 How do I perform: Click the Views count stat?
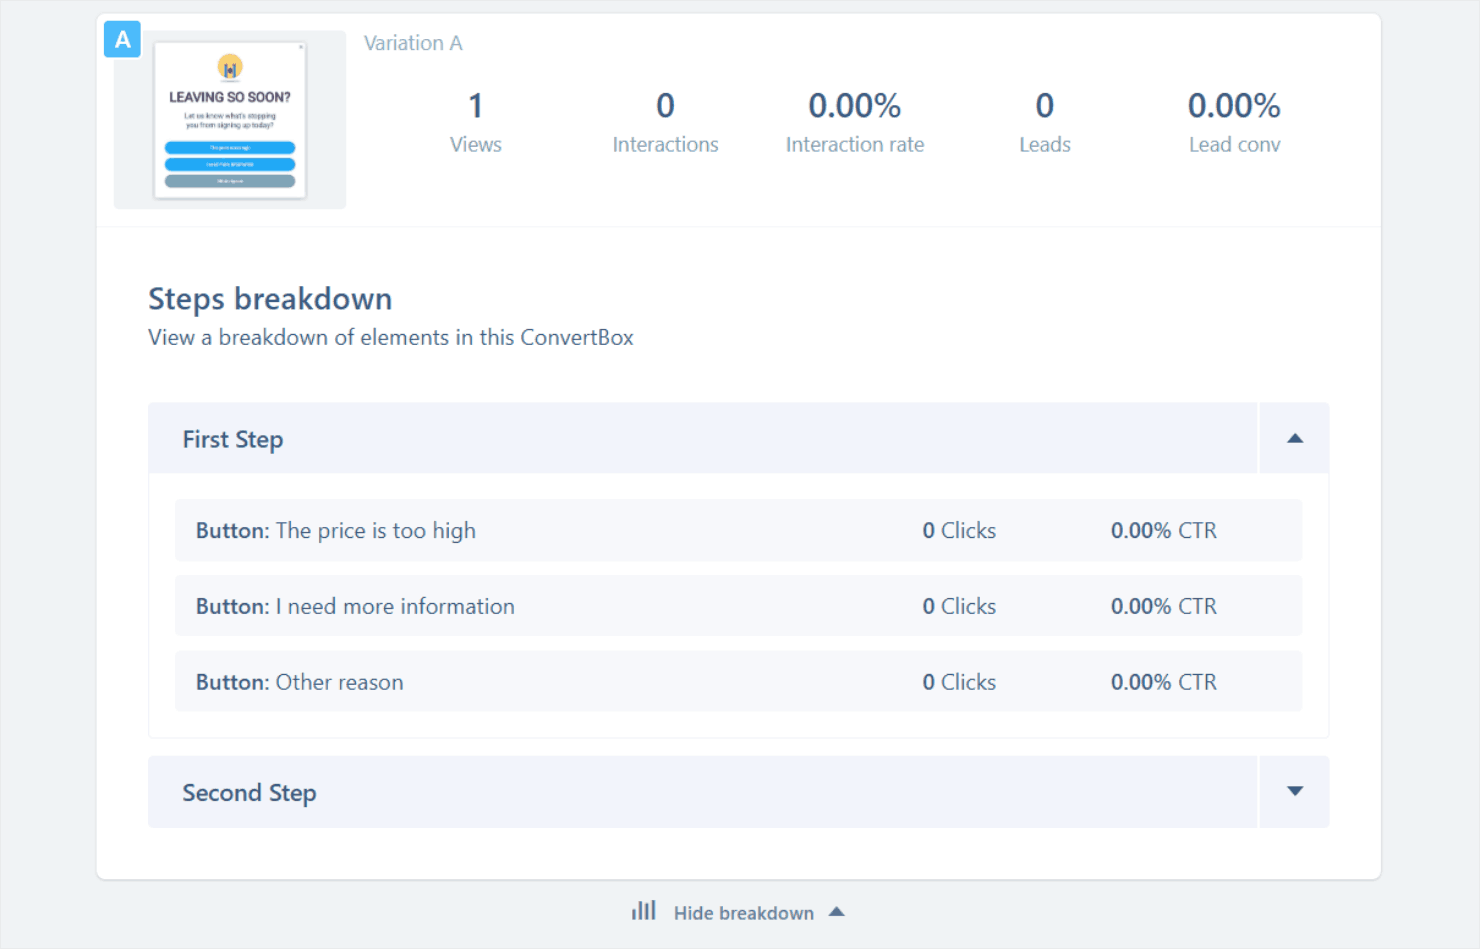(476, 106)
